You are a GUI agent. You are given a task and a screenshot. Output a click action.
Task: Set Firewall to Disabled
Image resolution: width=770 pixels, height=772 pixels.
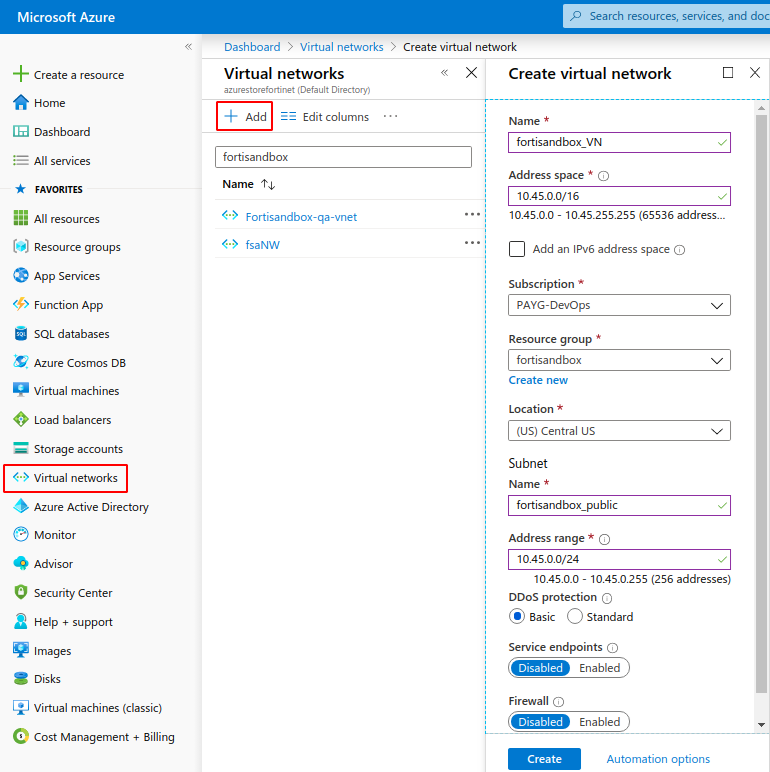[x=540, y=722]
